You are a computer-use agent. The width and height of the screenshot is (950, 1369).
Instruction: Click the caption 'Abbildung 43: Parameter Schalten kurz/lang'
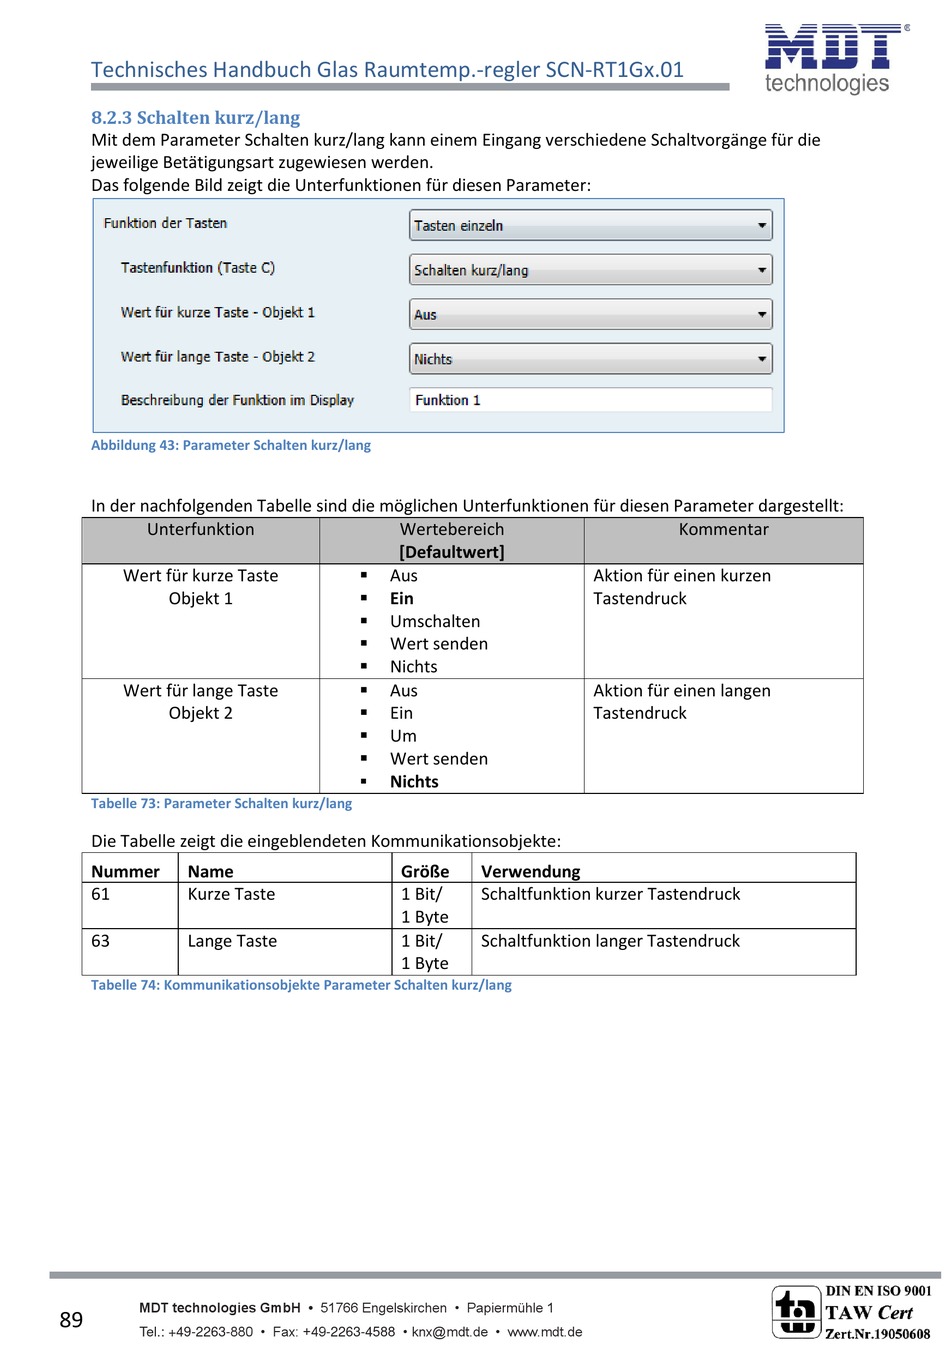click(231, 445)
